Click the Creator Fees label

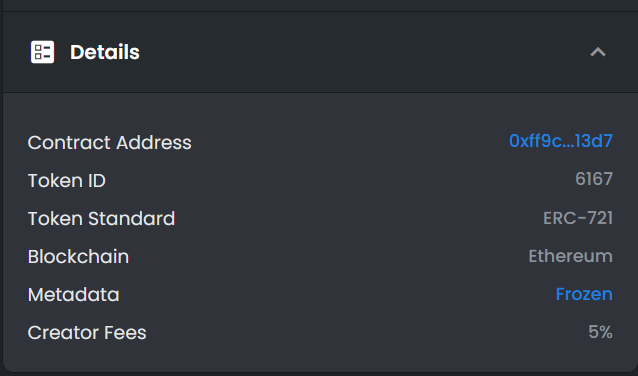point(87,333)
